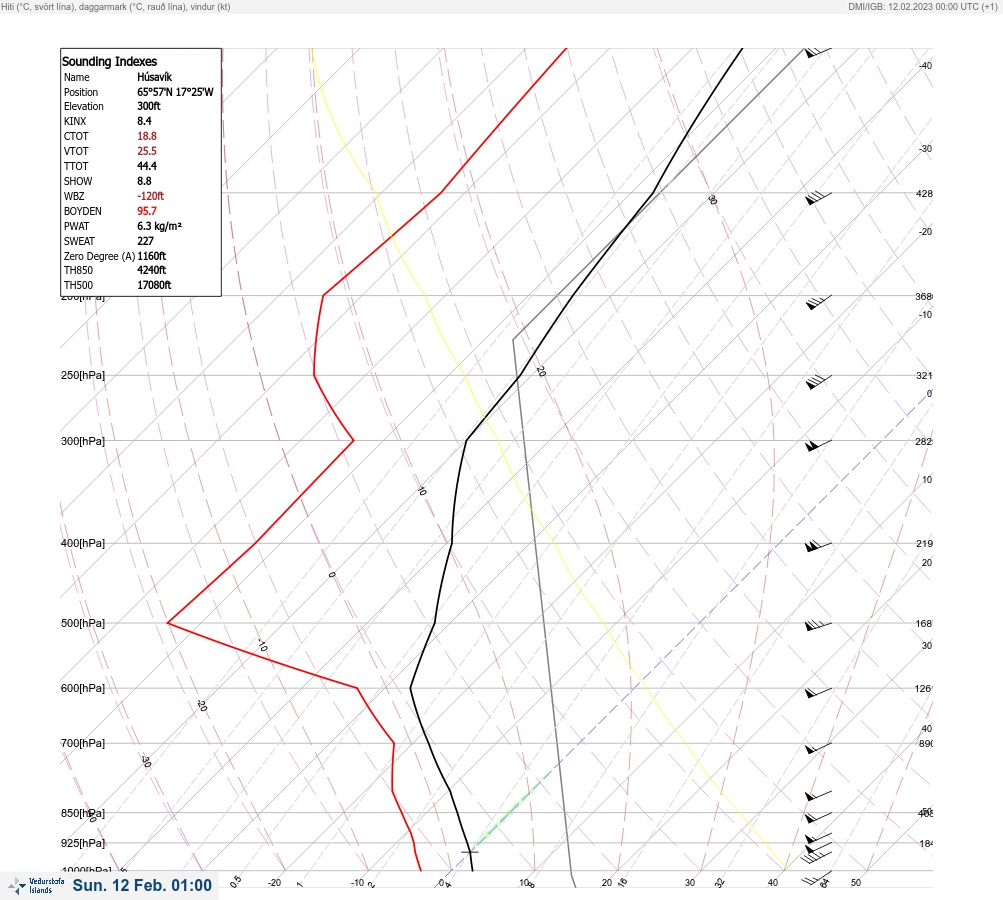Click the wind barb at 600 hPa
1003x900 pixels.
[818, 692]
